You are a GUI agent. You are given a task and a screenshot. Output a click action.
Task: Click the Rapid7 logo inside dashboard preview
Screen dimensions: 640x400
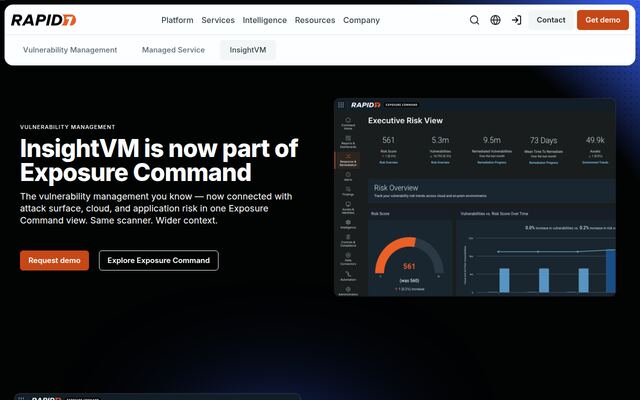click(x=365, y=105)
